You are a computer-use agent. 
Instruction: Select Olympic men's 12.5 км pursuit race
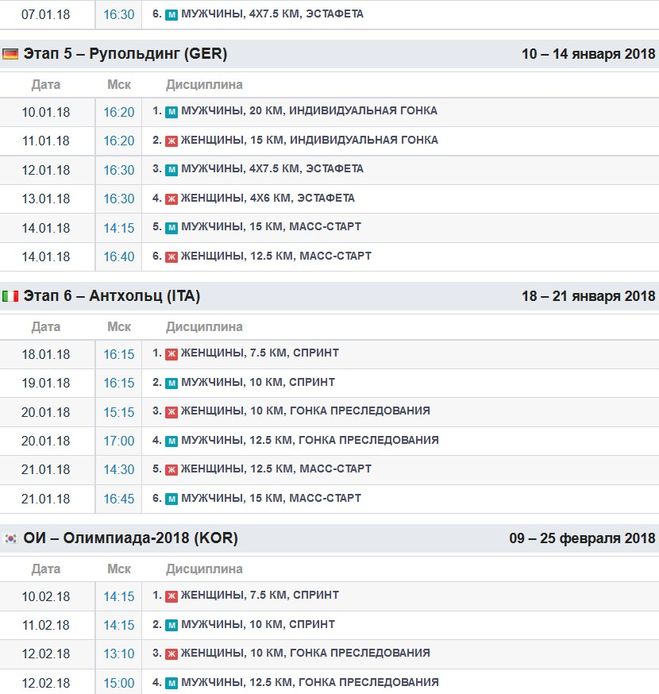(x=309, y=682)
